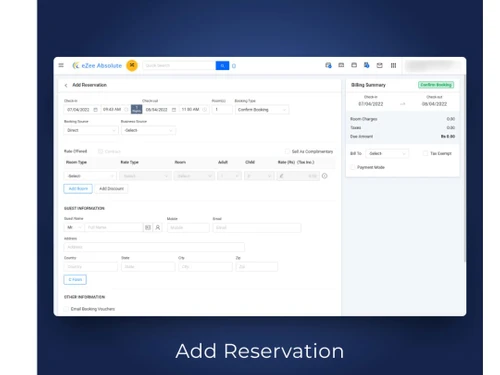Image resolution: width=500 pixels, height=375 pixels.
Task: Click the Add Discount button
Action: point(111,189)
